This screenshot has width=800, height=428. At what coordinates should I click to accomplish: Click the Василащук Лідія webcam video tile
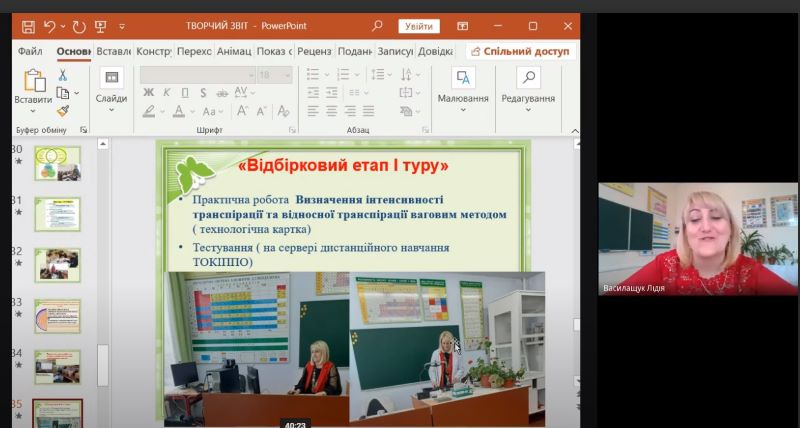tap(698, 239)
